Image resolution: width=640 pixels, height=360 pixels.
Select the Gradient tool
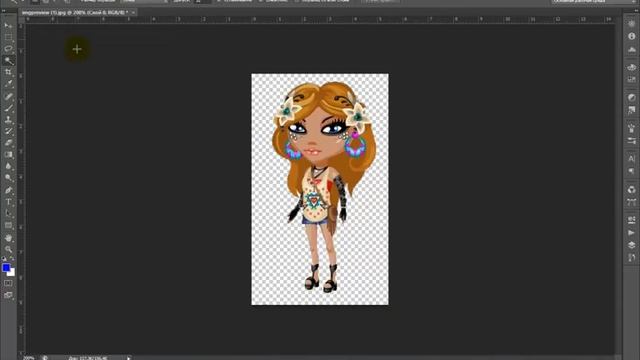point(8,155)
